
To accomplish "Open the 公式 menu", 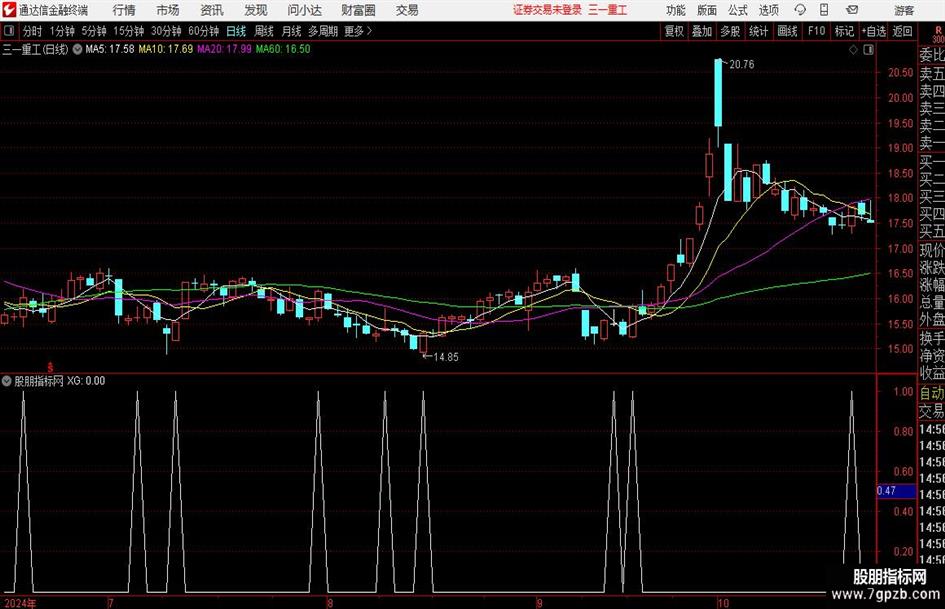I will (738, 10).
